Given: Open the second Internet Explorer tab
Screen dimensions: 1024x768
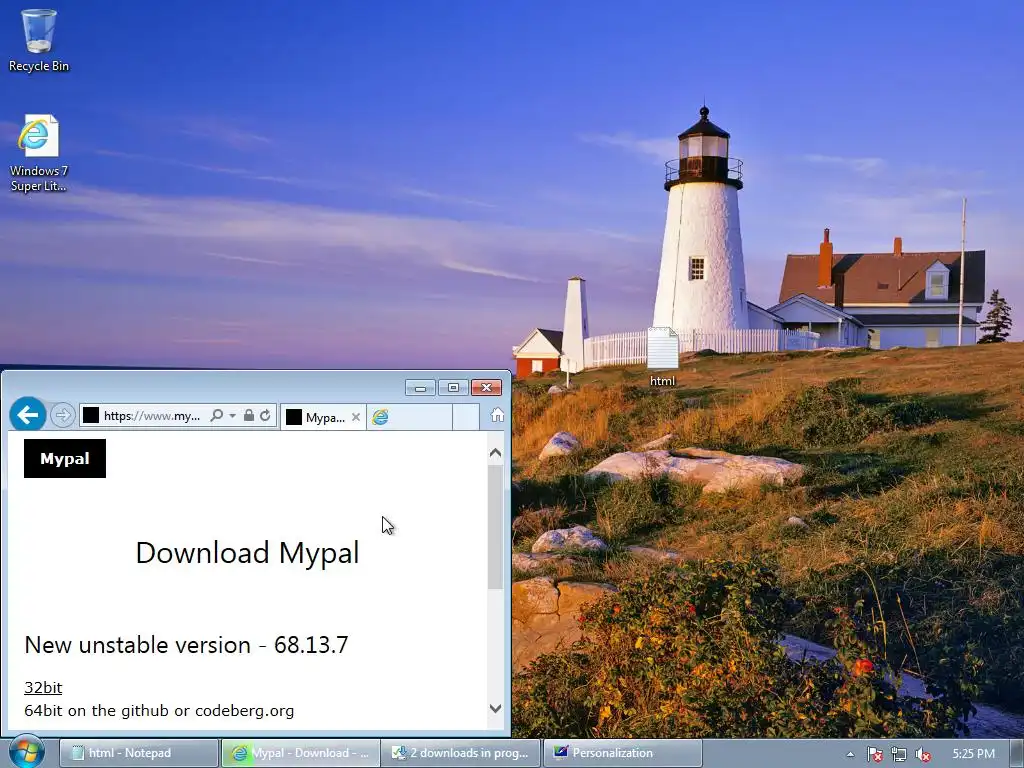Looking at the screenshot, I should pos(409,417).
